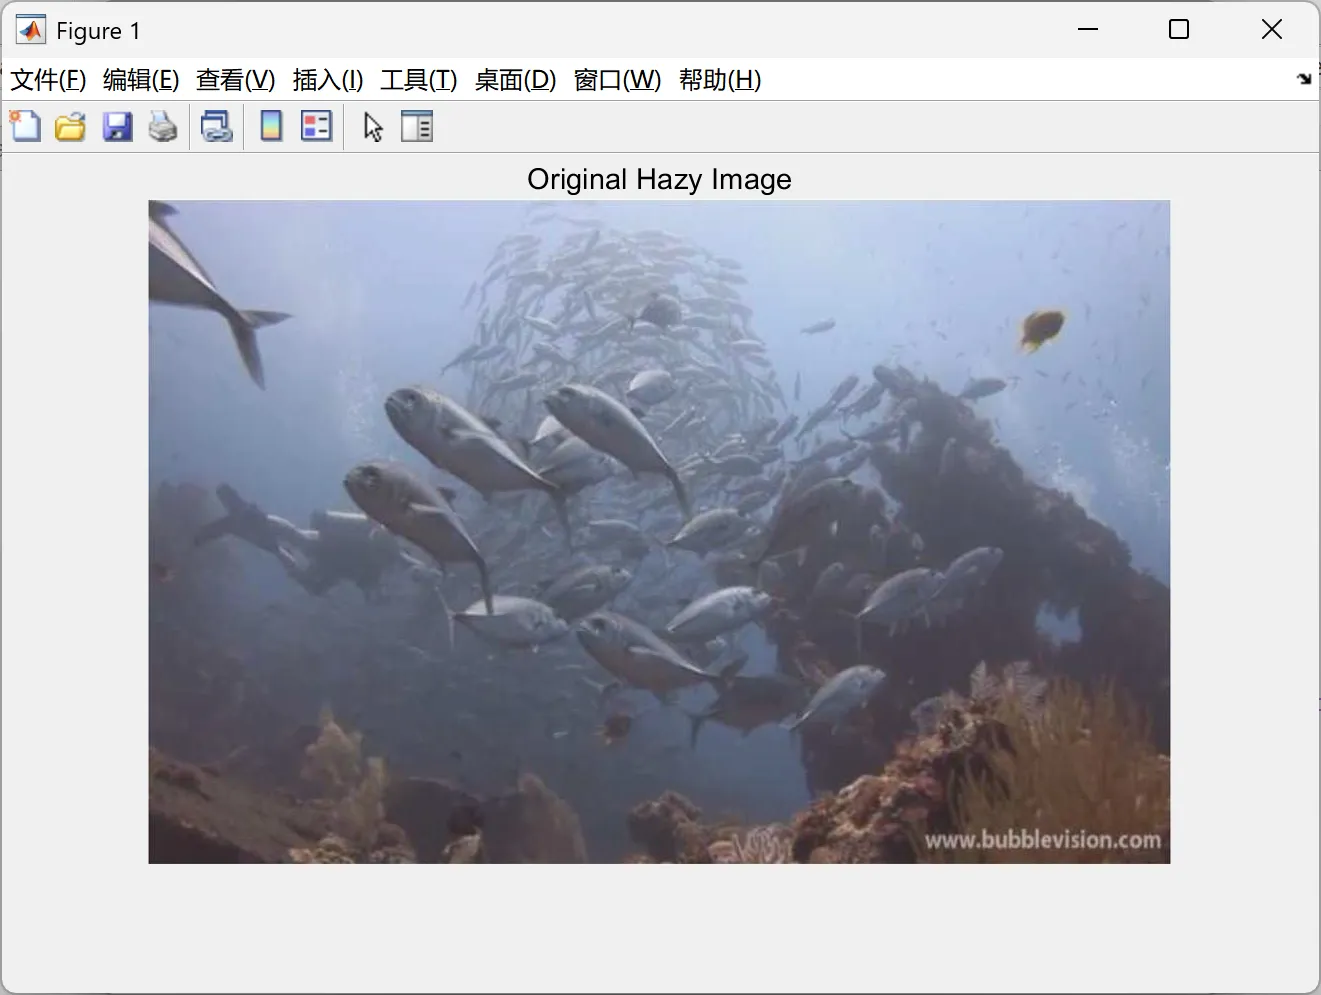Screen dimensions: 1321x995
Task: Minimize the Figure 1 window
Action: point(1088,30)
